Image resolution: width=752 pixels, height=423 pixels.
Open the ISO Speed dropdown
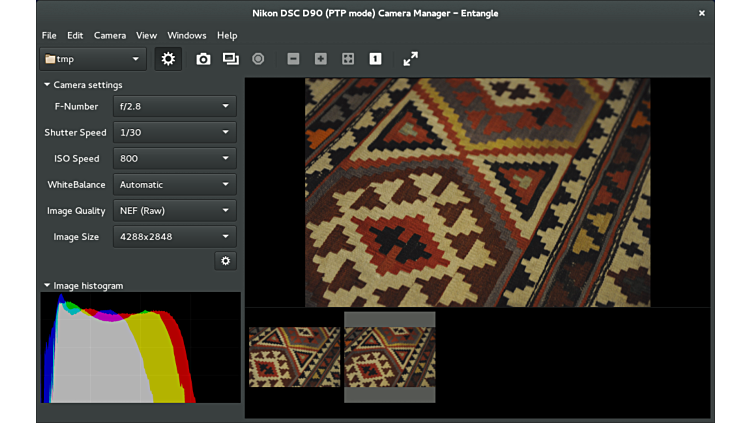174,158
